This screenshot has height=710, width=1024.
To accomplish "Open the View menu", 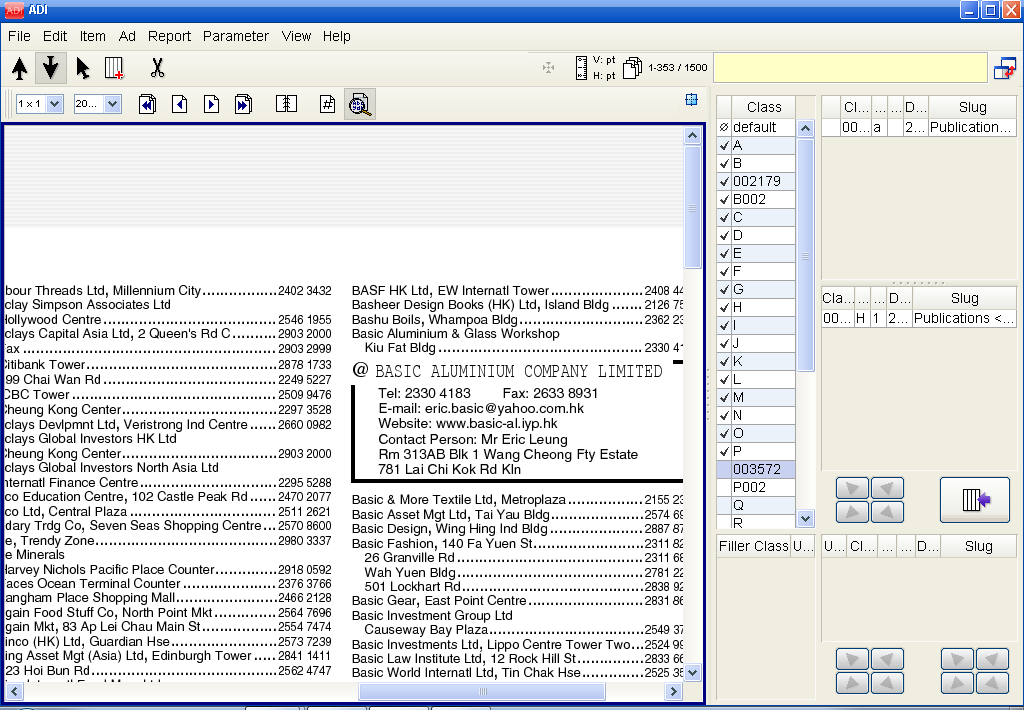I will pos(296,36).
